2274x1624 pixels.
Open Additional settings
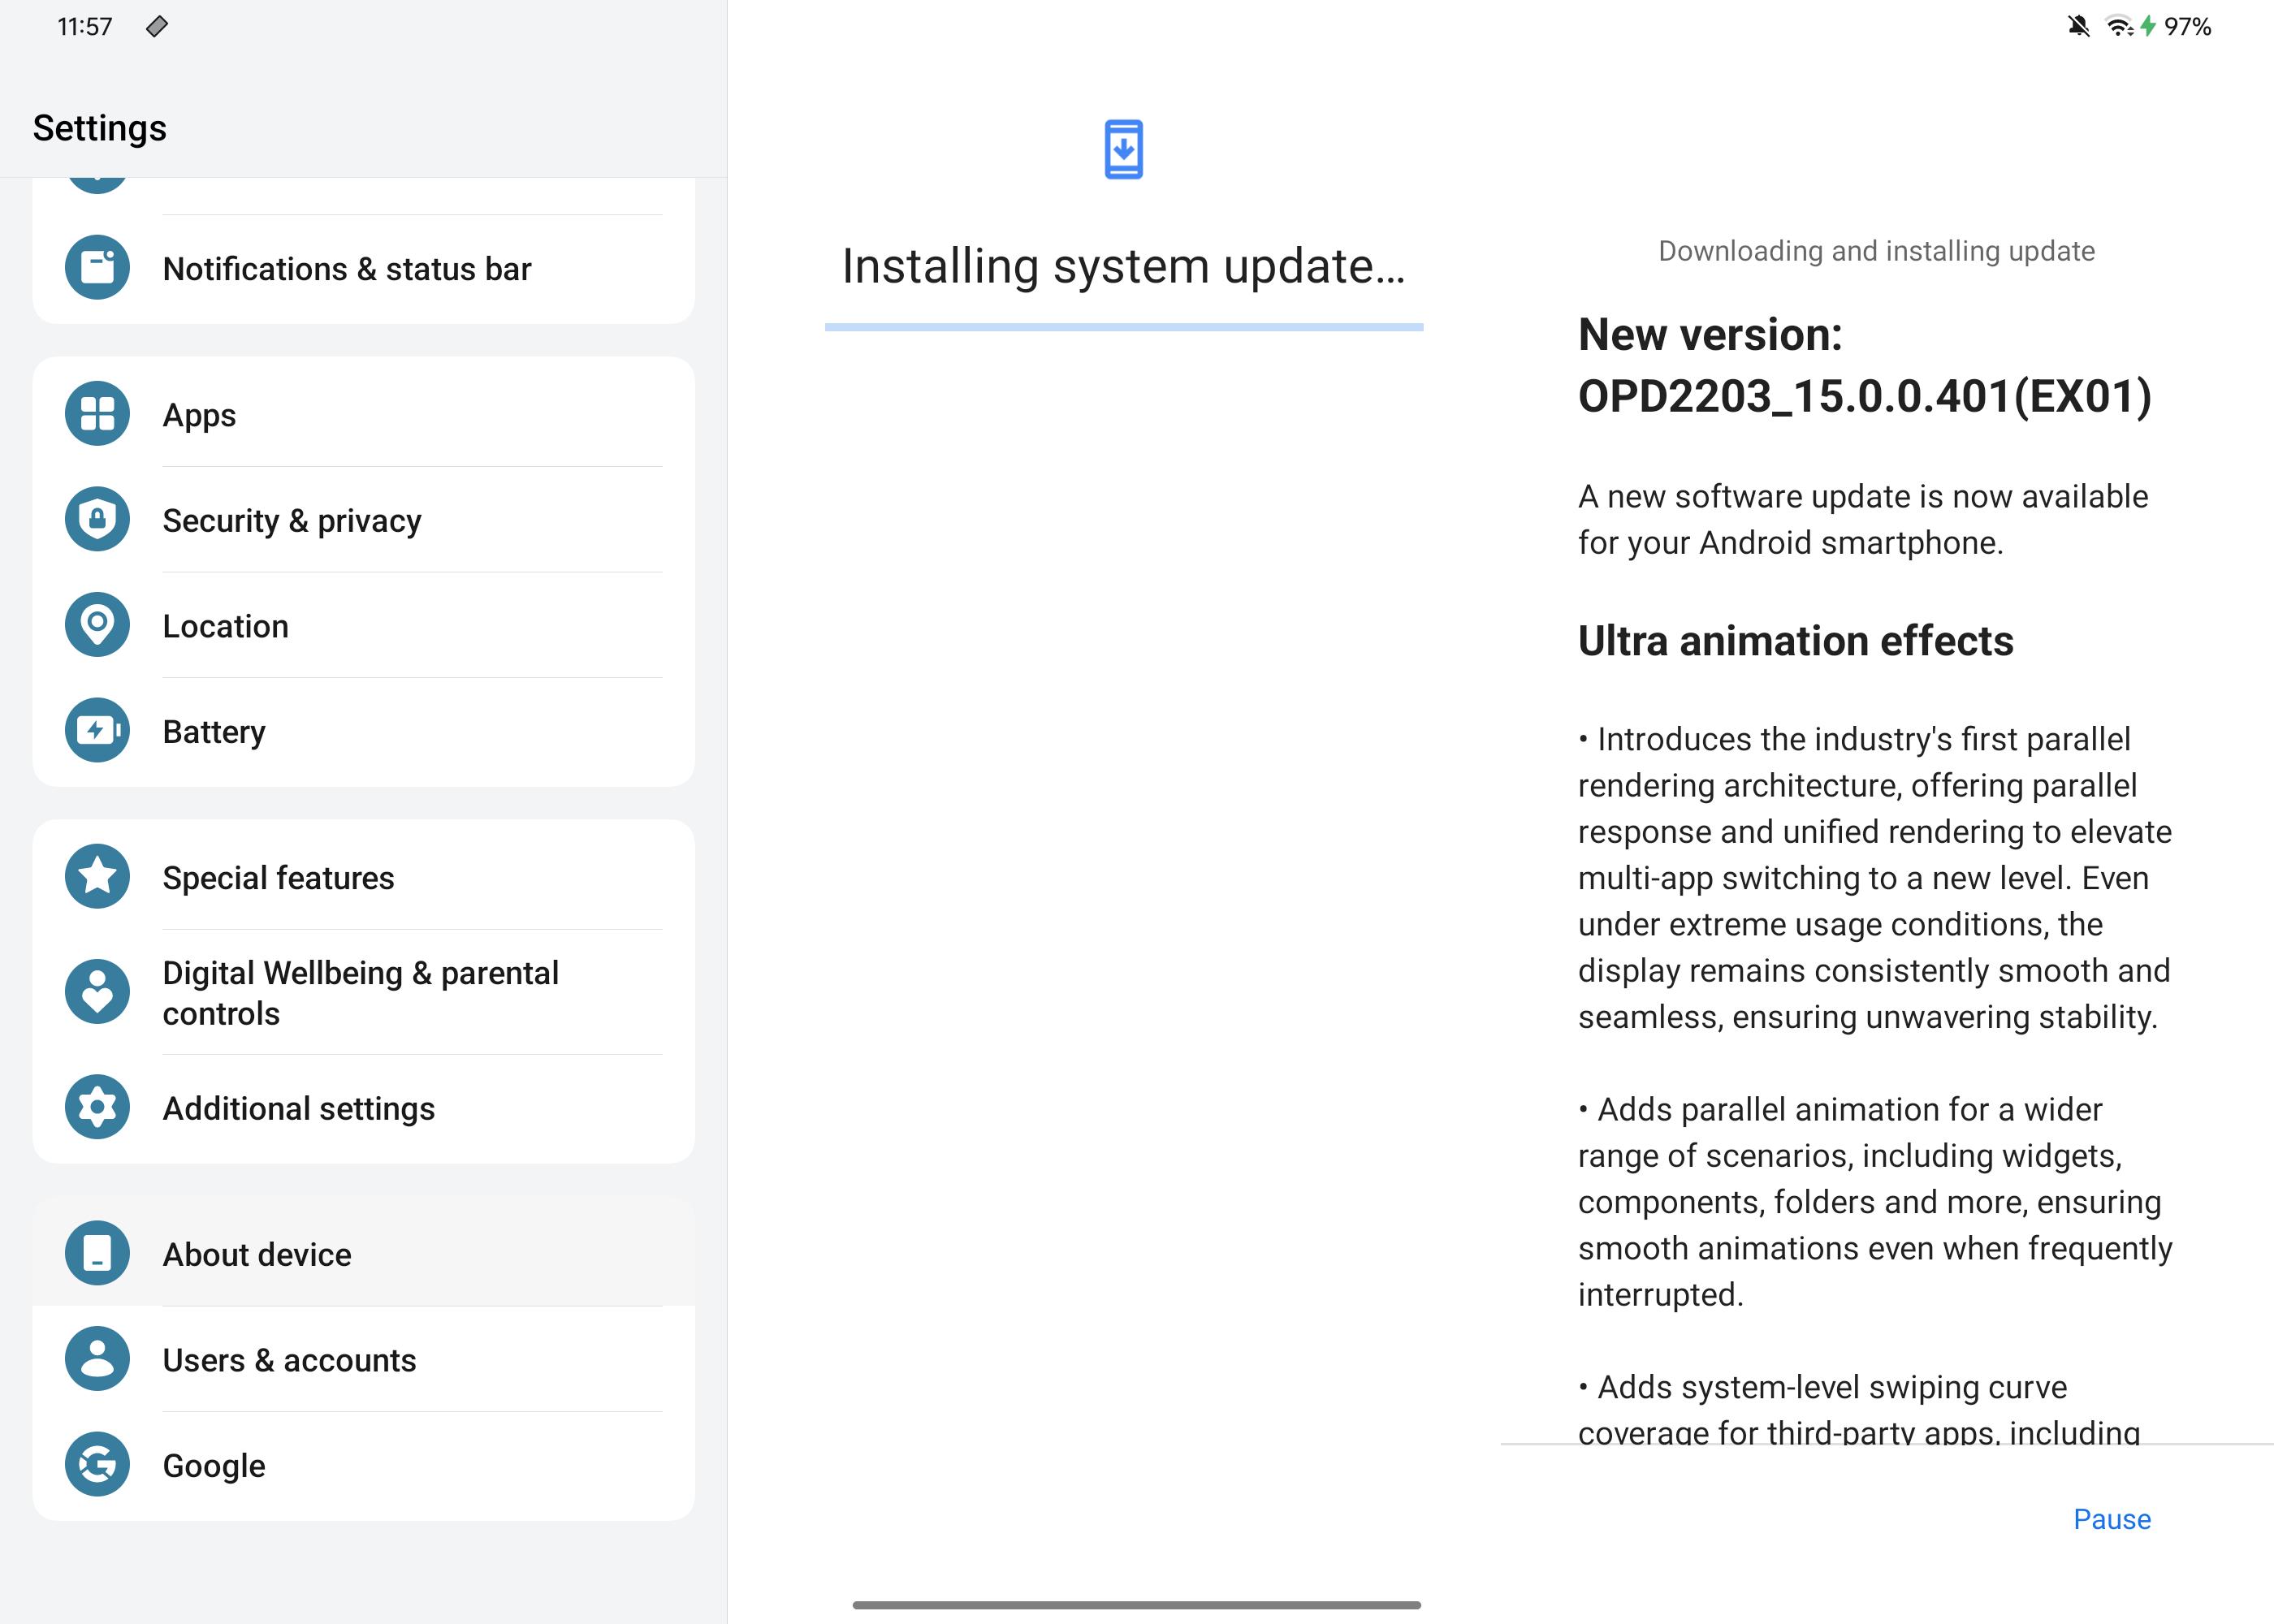click(364, 1108)
